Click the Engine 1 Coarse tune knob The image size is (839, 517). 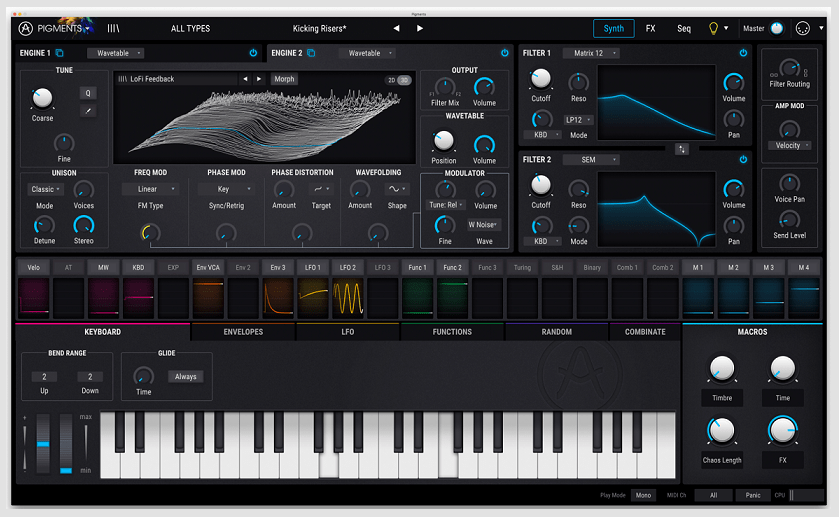(x=42, y=98)
